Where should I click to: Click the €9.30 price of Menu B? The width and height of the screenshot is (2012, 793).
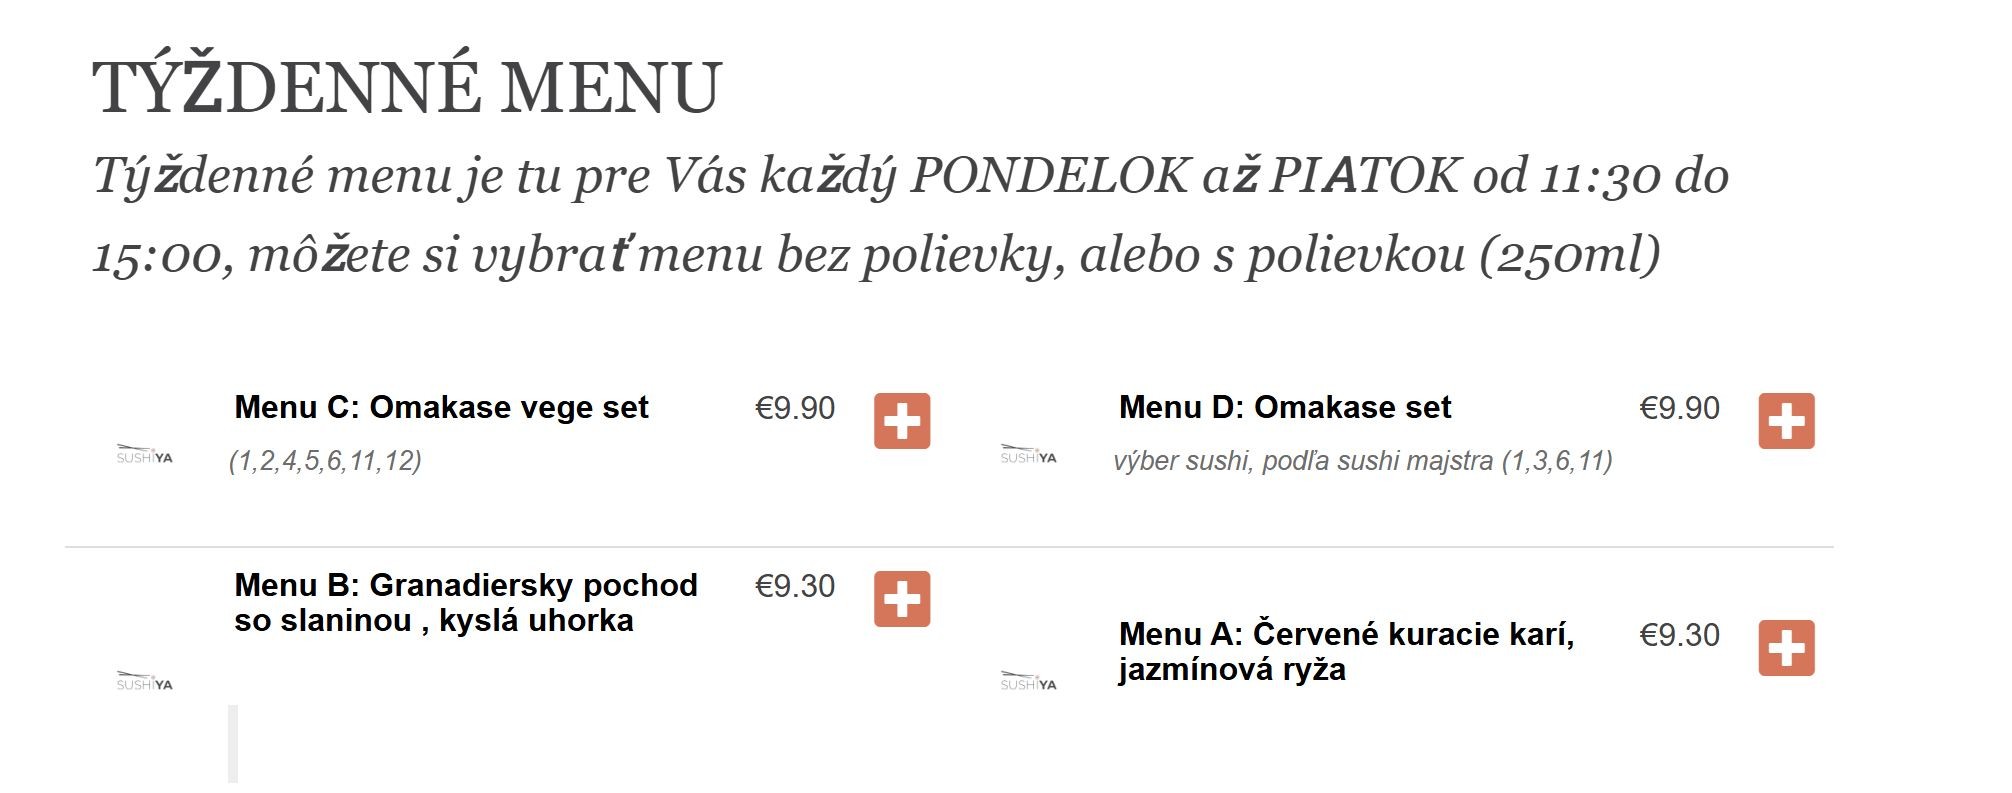point(795,586)
